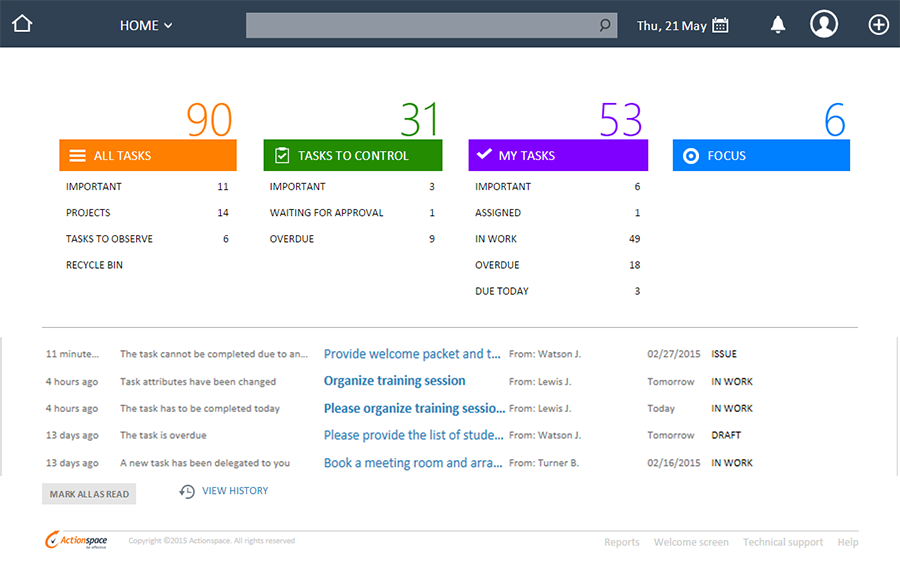This screenshot has height=571, width=900.
Task: Open the Tasks to Control green tile
Action: click(352, 156)
